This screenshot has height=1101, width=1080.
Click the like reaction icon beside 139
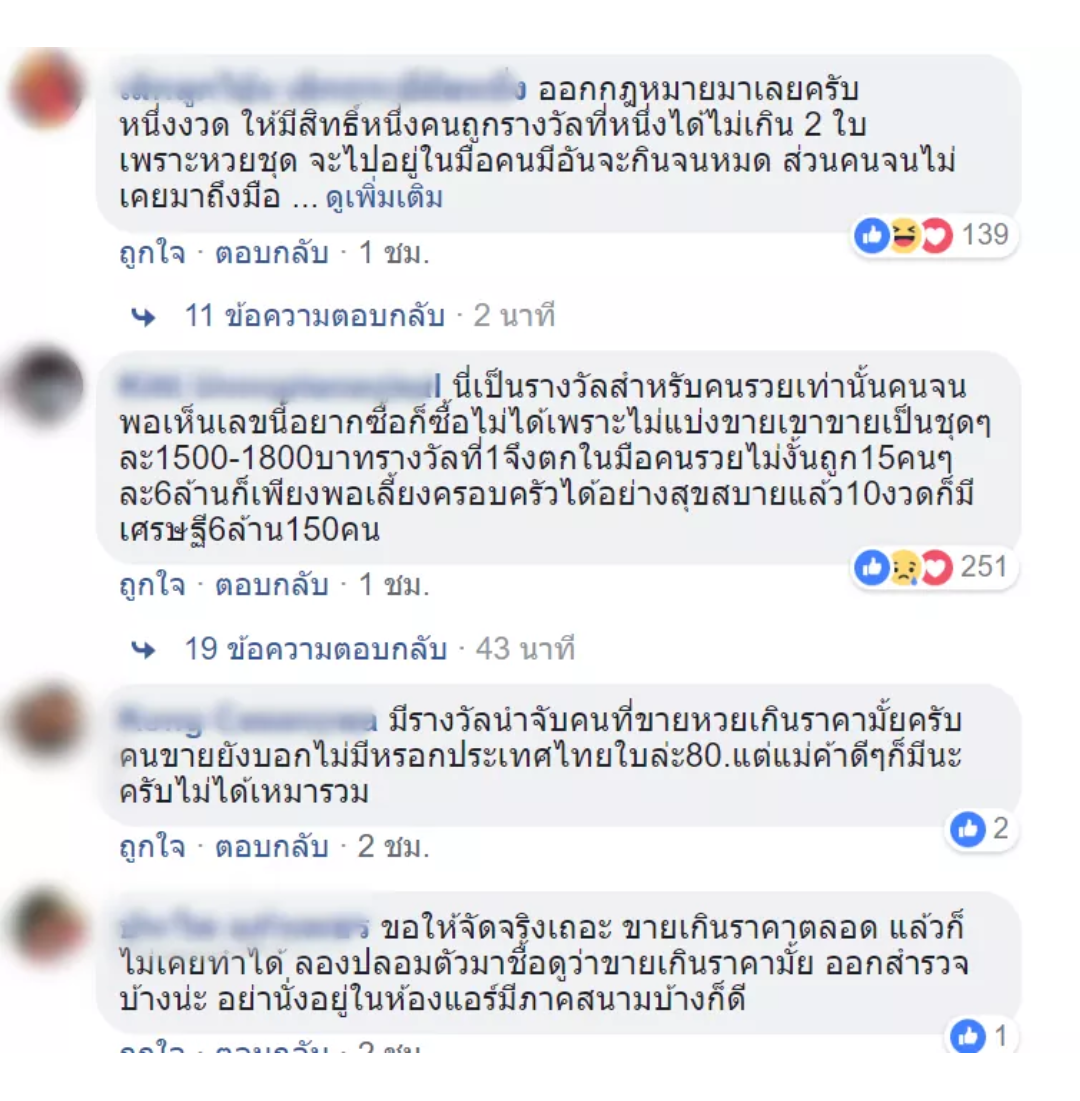click(872, 235)
